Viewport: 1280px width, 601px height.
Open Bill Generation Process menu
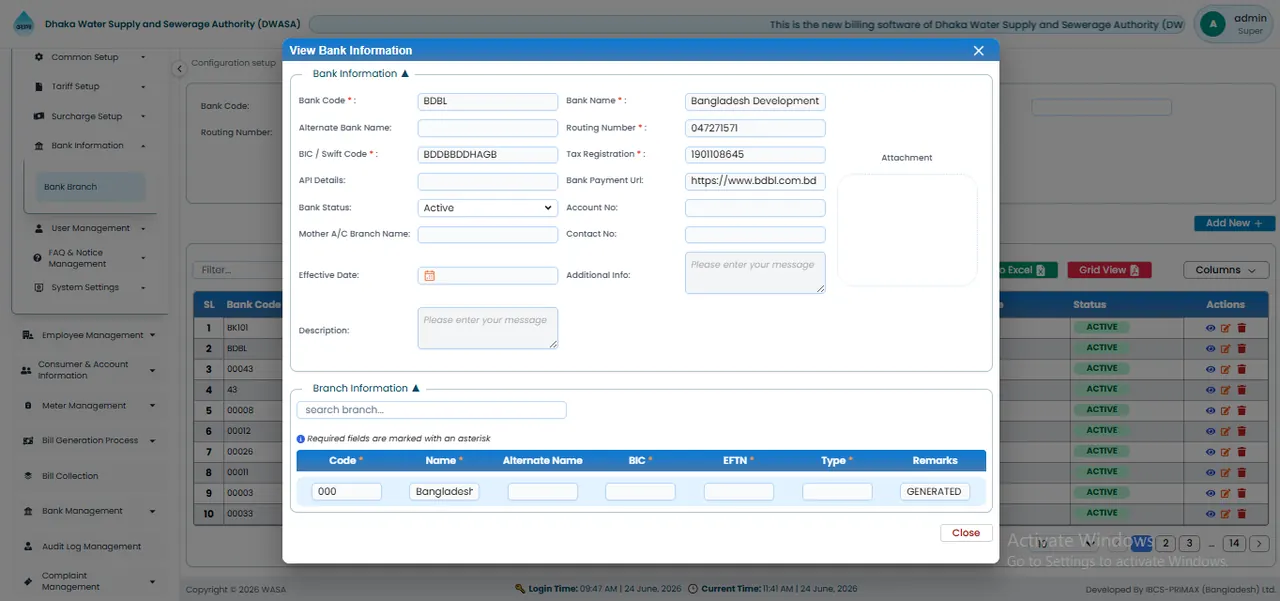point(89,441)
